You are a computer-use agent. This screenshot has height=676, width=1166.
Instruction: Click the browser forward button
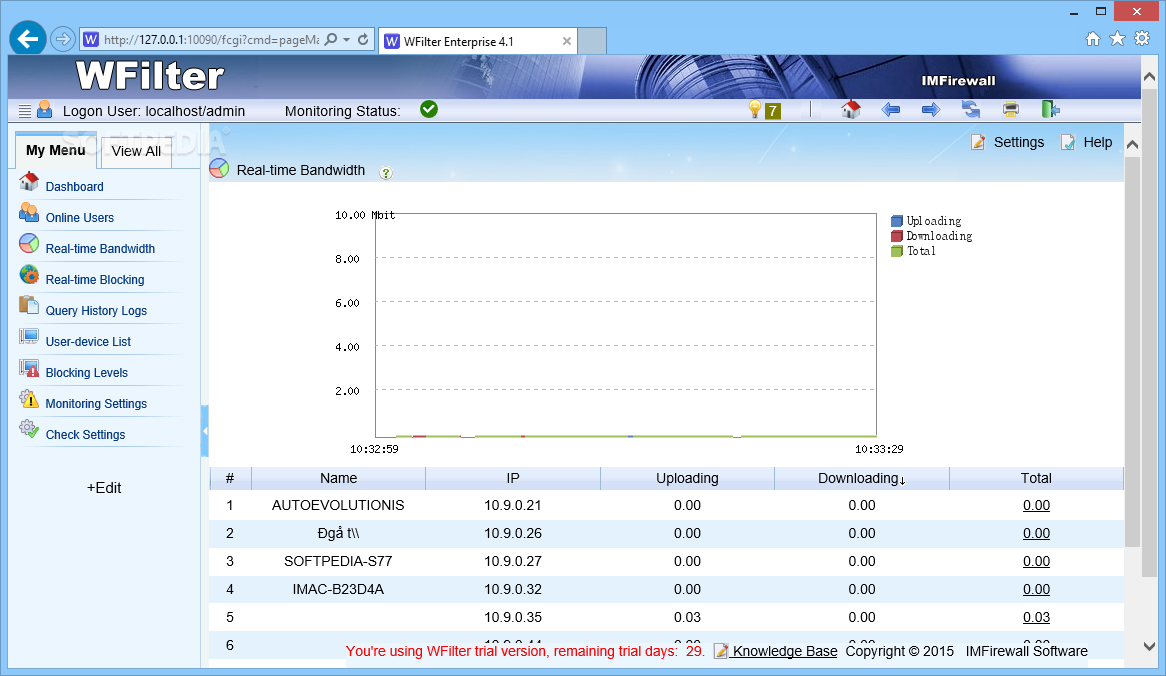(63, 39)
